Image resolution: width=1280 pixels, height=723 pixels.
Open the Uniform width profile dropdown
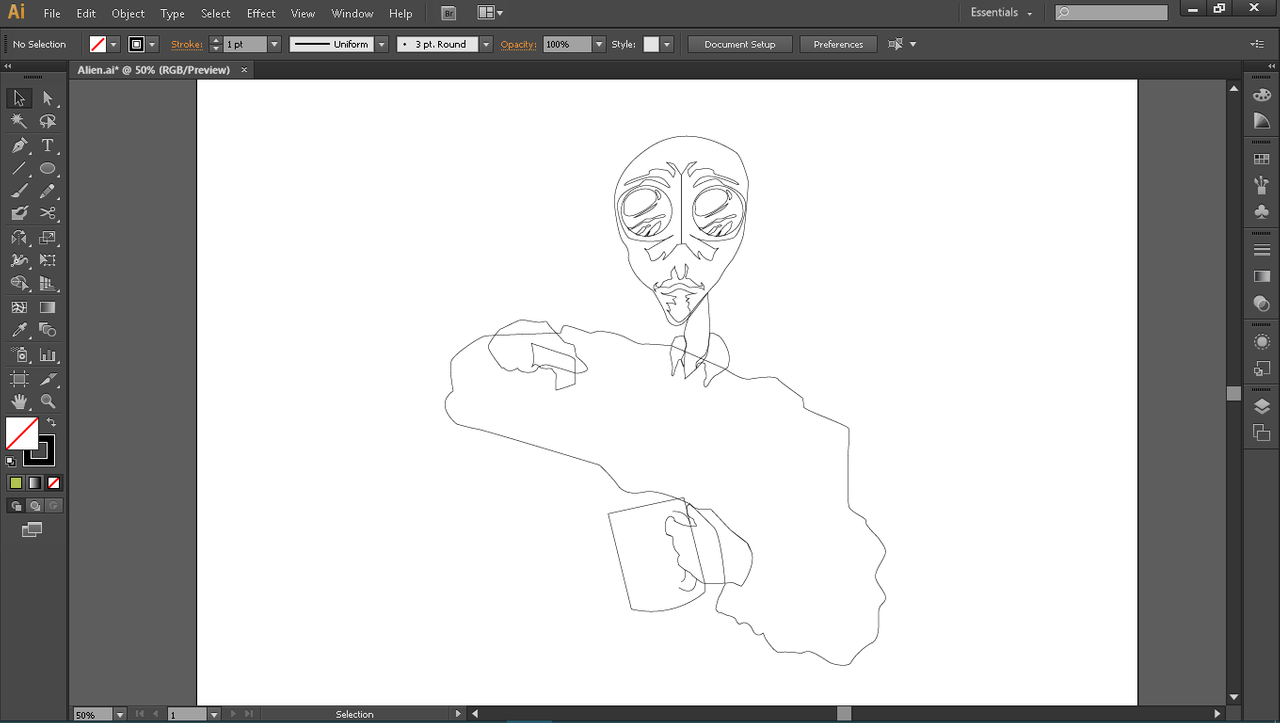point(382,44)
